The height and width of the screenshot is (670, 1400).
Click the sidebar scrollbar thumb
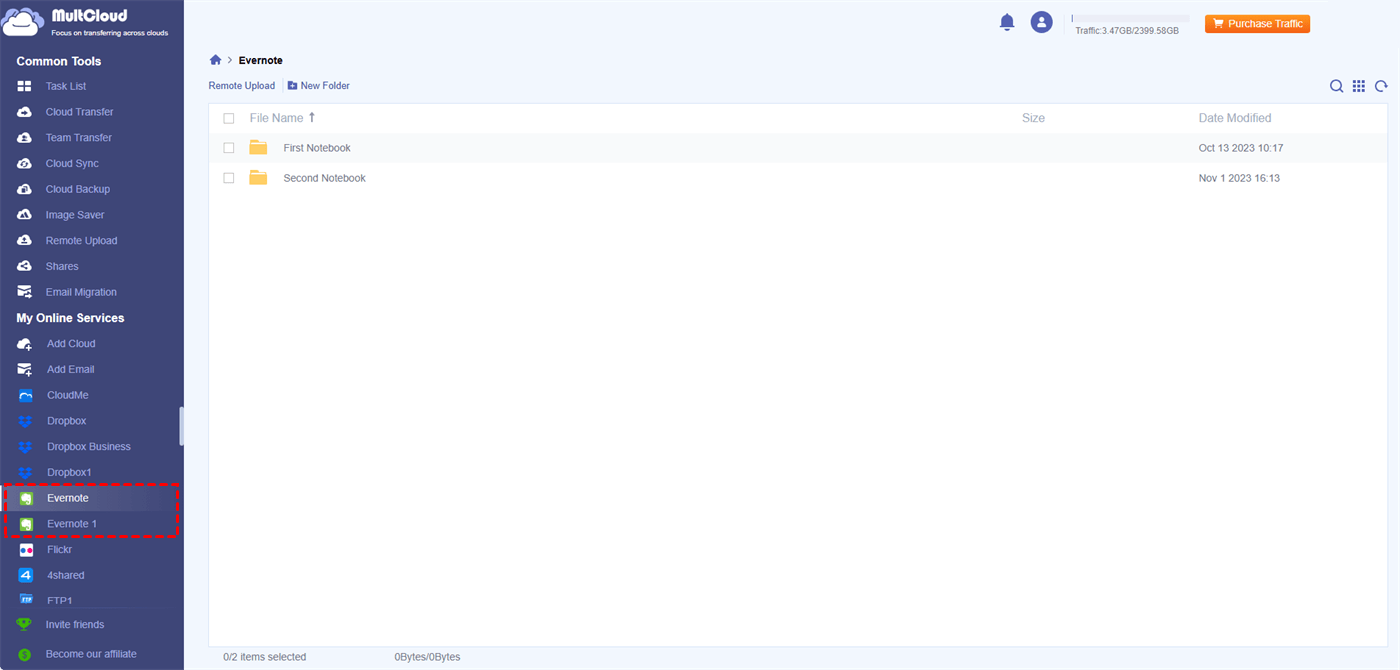coord(181,426)
